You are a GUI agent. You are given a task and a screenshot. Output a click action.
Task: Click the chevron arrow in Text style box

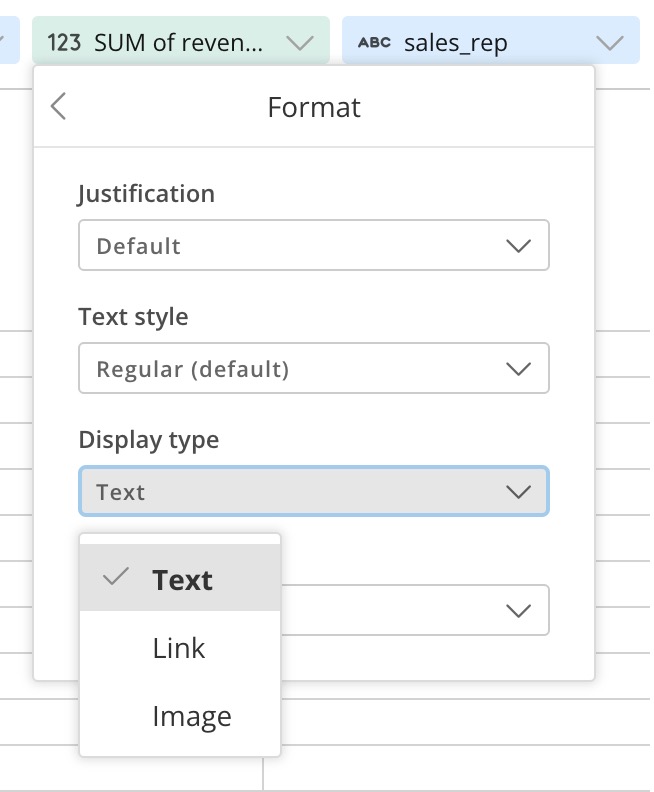518,369
